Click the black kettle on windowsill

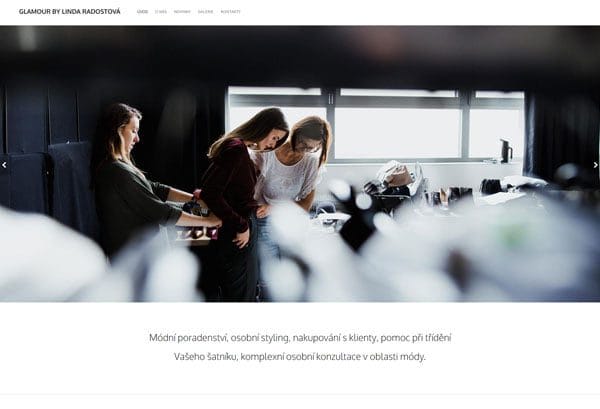pyautogui.click(x=506, y=151)
